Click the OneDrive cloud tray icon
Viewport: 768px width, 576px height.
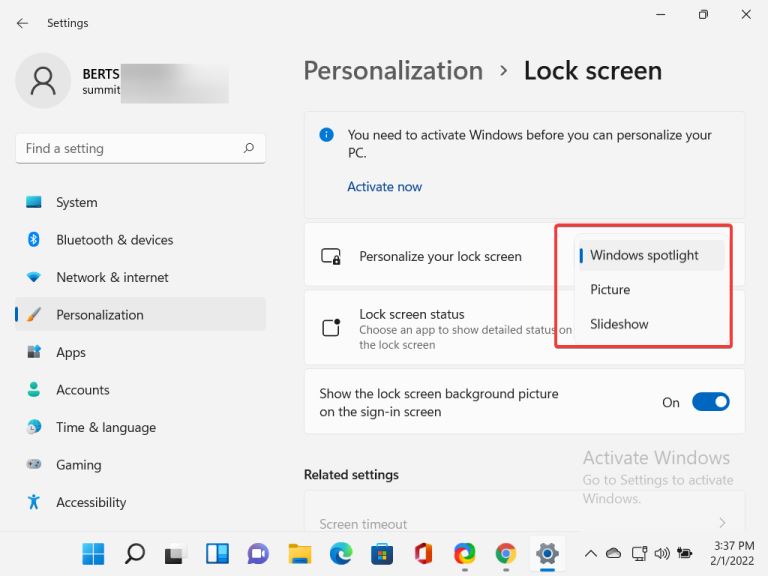pos(613,553)
